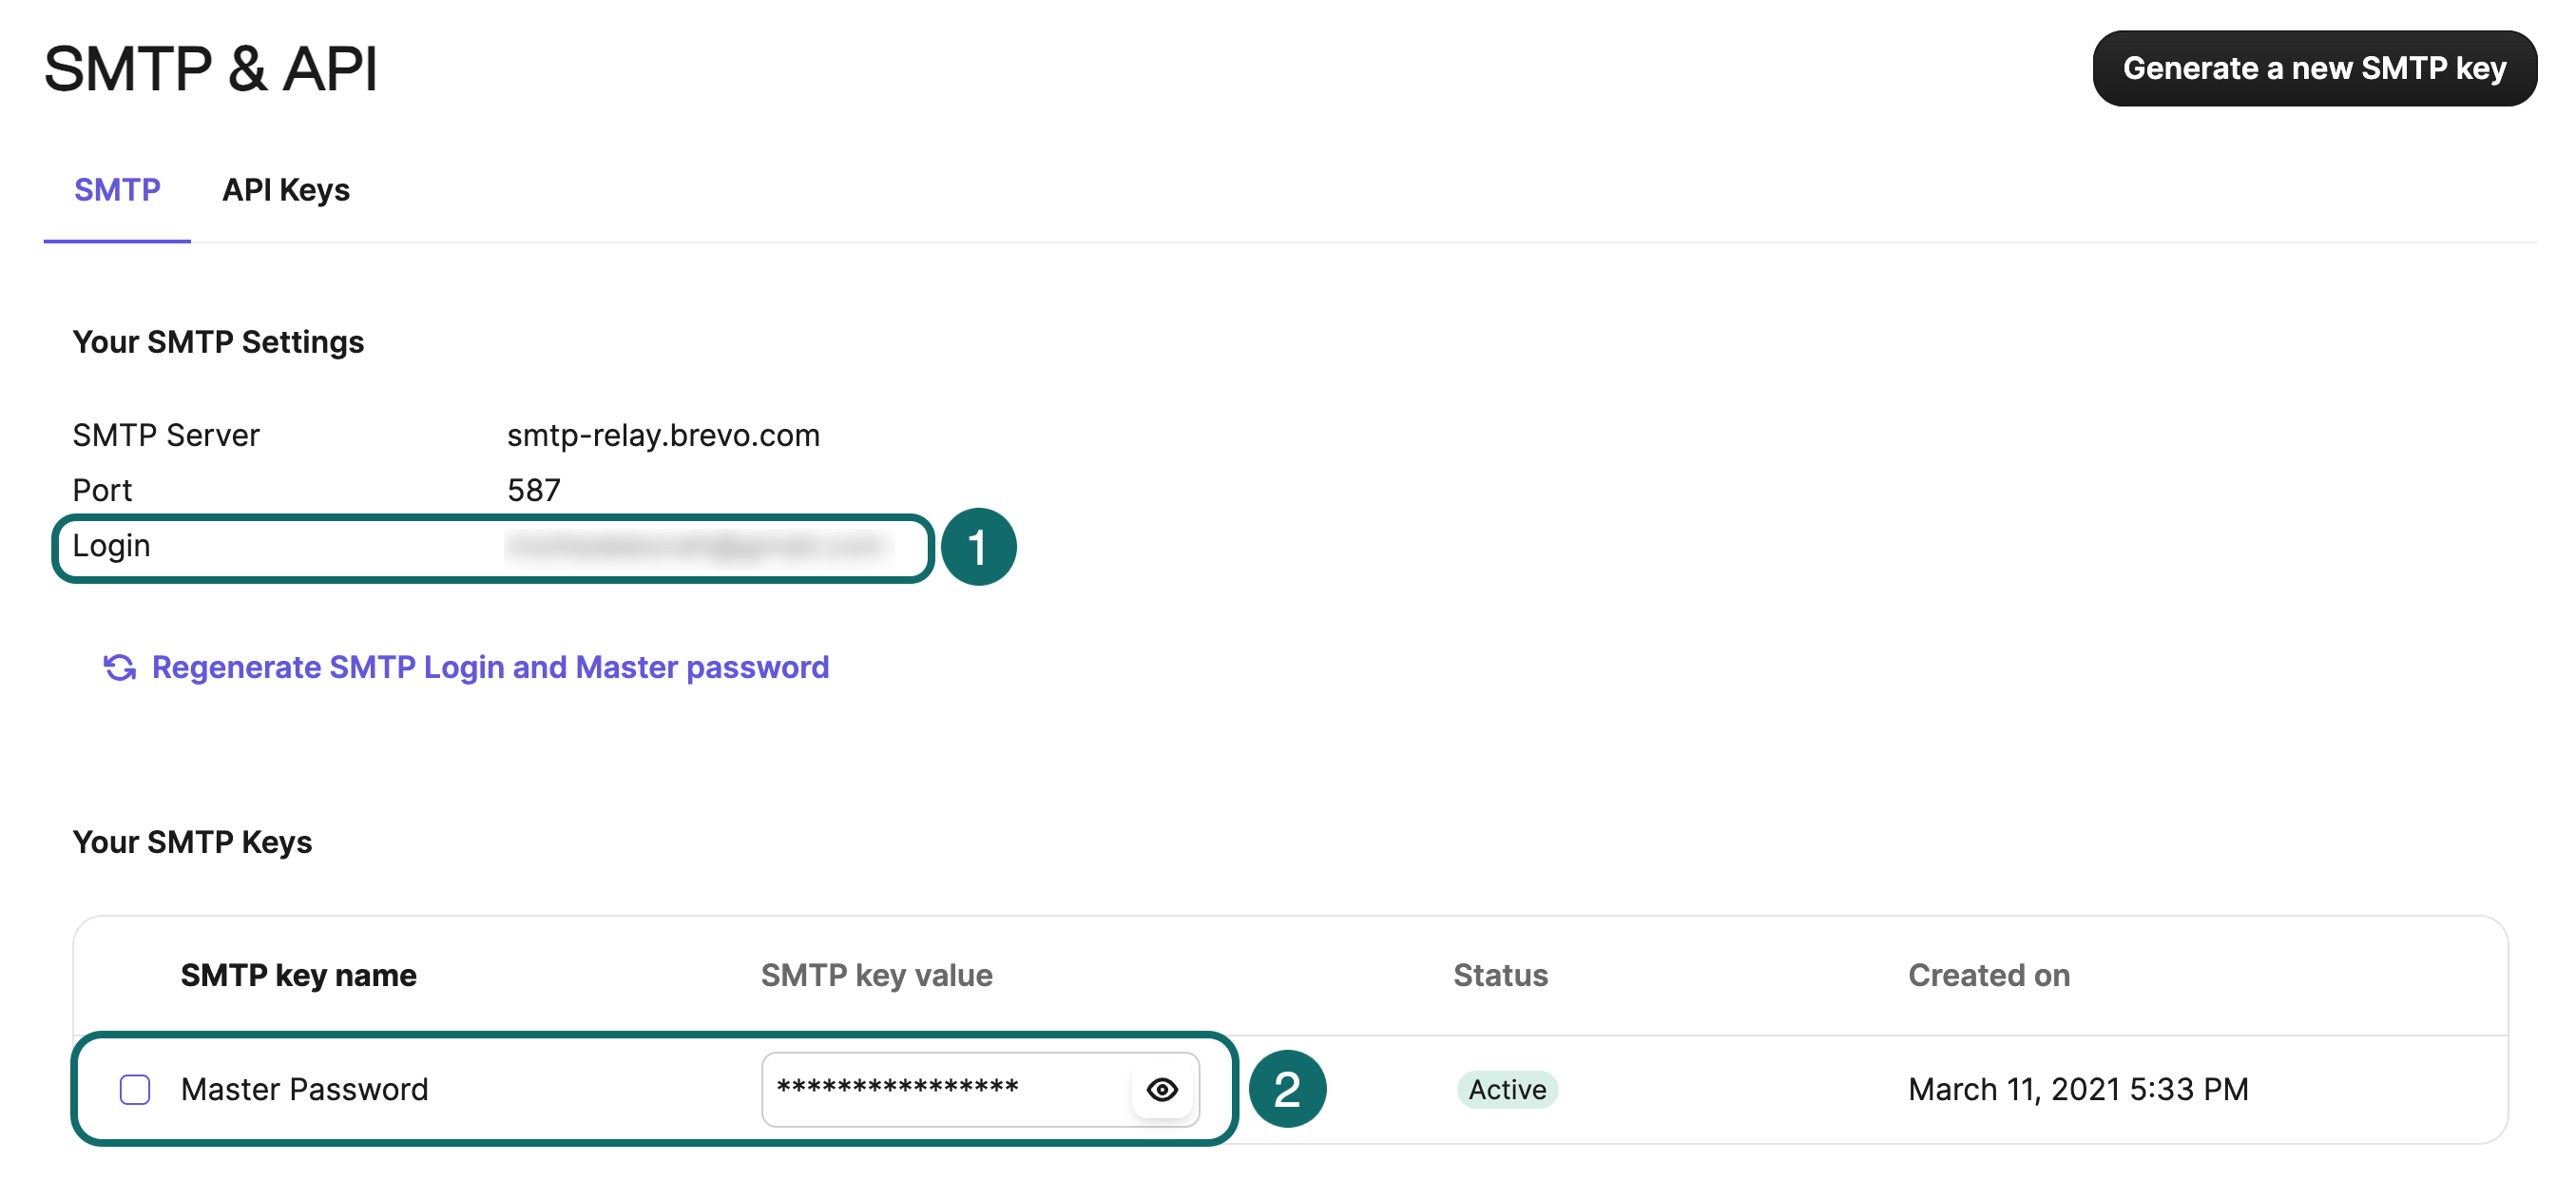This screenshot has width=2576, height=1181.
Task: Tick the Master Password checkbox
Action: [x=135, y=1089]
